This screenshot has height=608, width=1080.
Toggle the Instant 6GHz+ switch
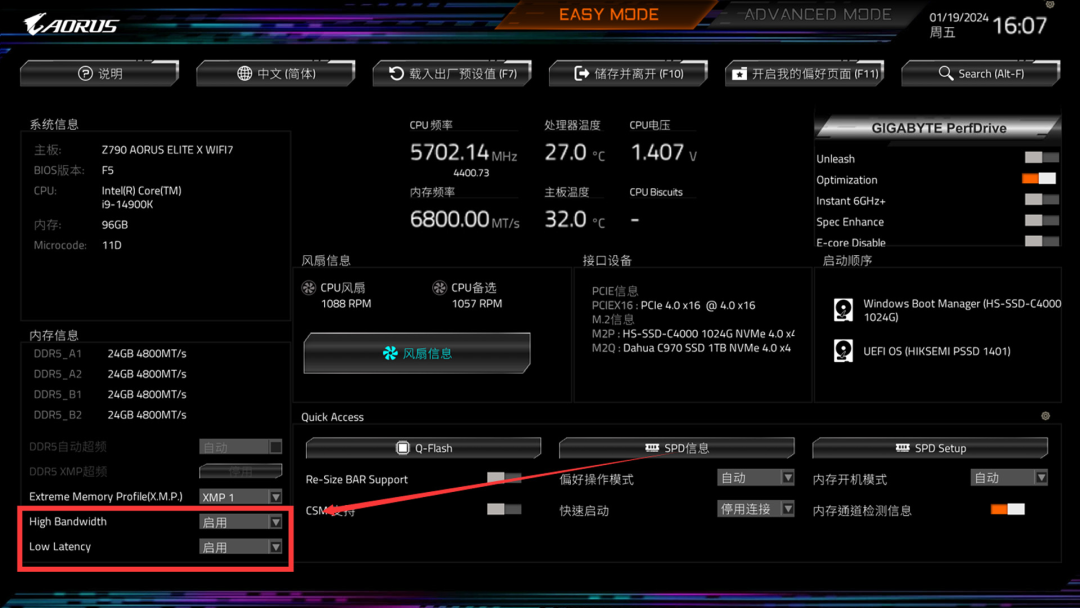pos(1041,200)
